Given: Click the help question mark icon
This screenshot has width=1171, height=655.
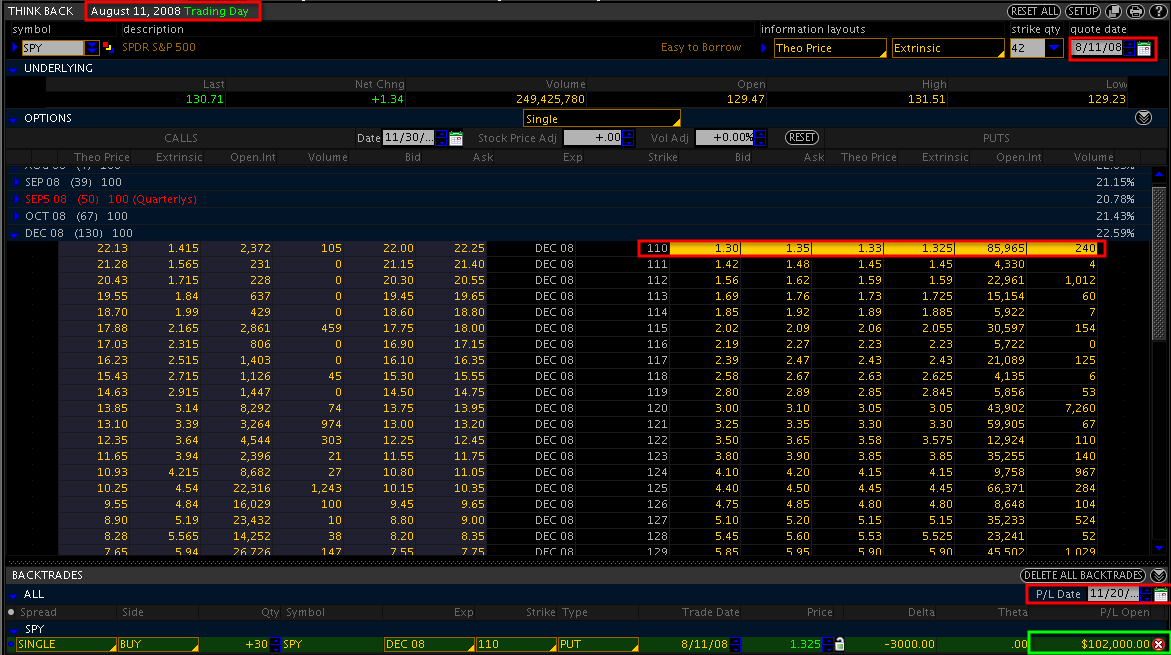Looking at the screenshot, I should 1158,11.
